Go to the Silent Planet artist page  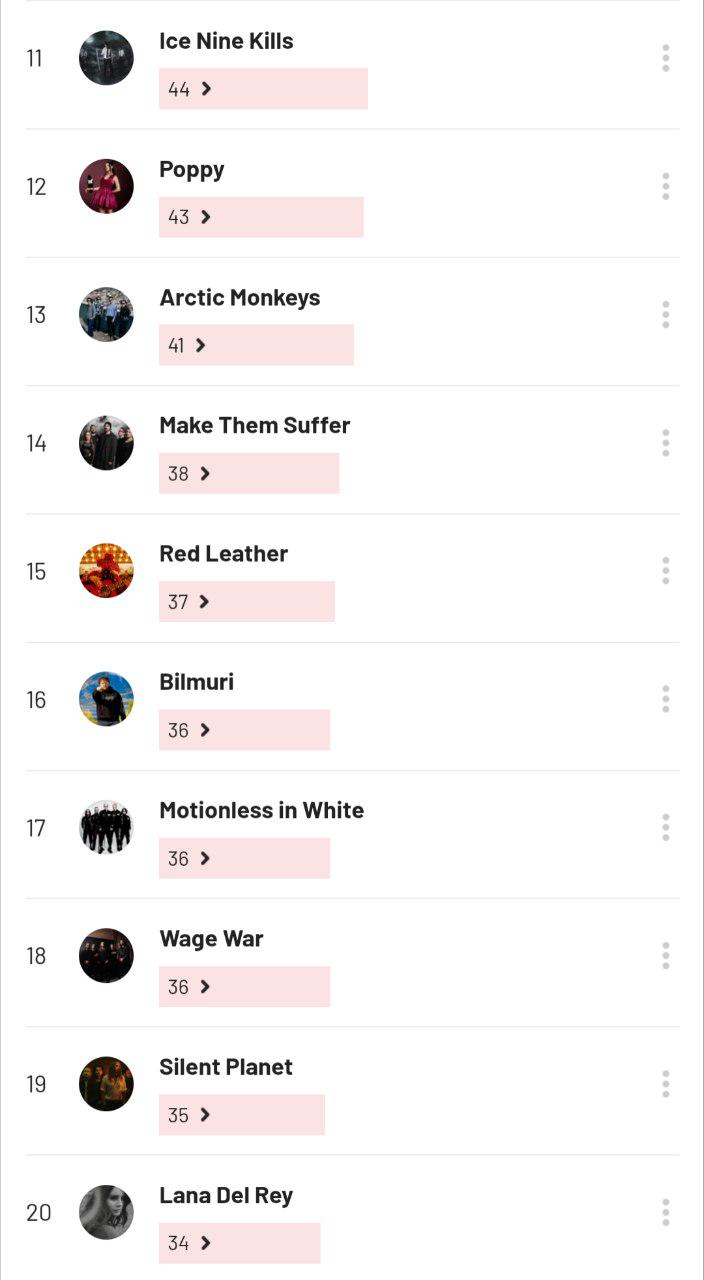tap(225, 1067)
